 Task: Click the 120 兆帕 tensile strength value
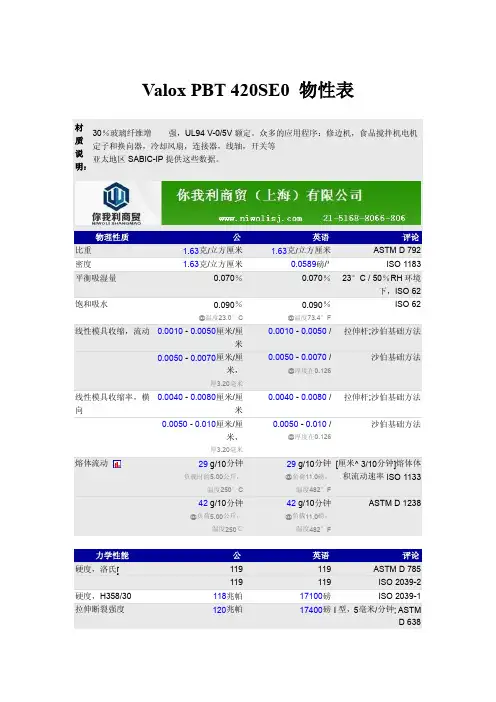click(x=227, y=609)
